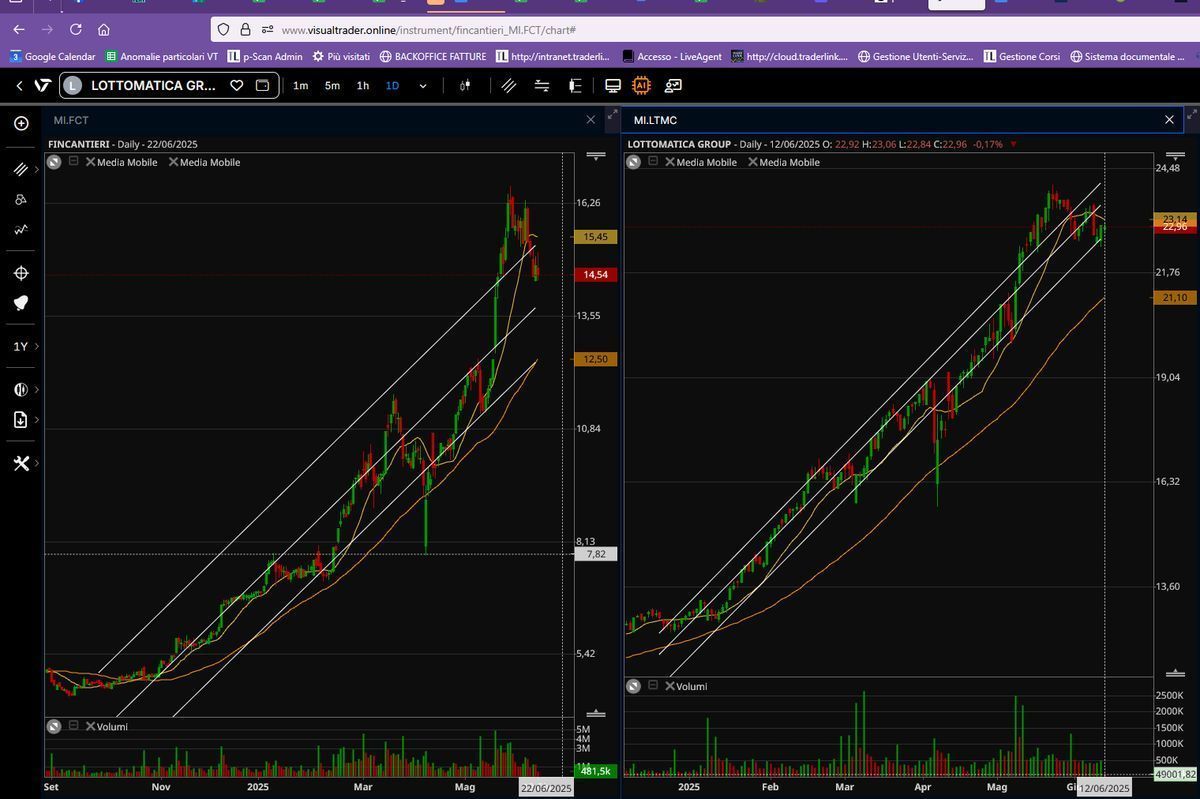
Task: Collapse indicator legend in Lottomatica chart
Action: point(653,161)
